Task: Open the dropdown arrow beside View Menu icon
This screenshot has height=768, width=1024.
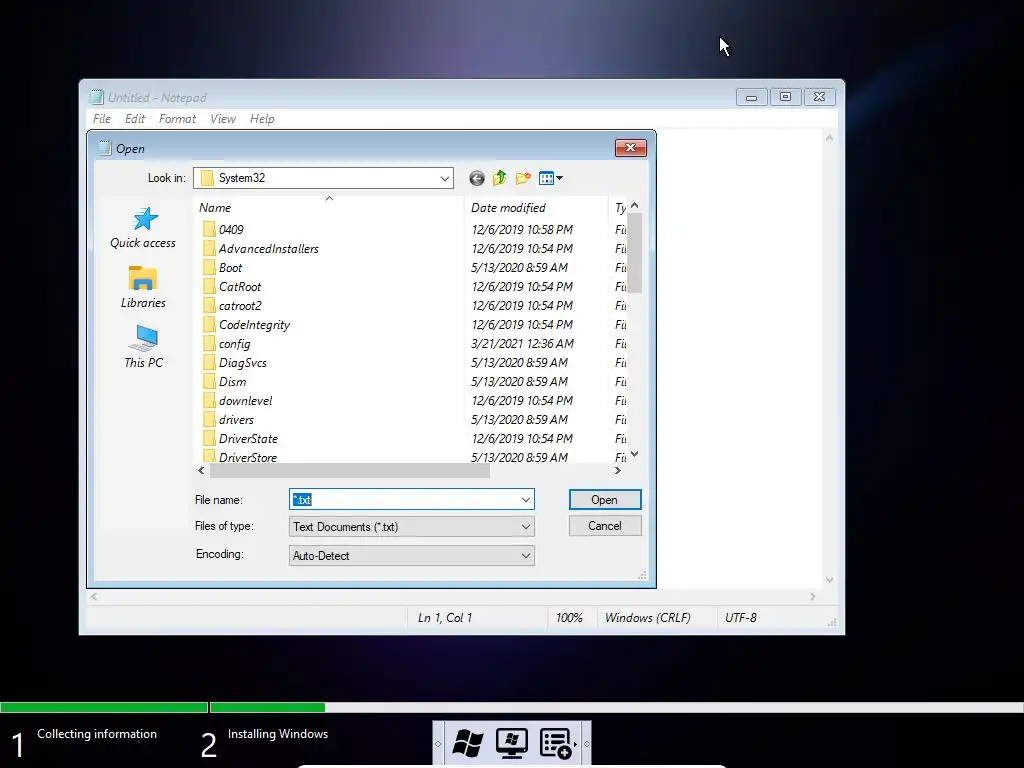Action: (x=560, y=178)
